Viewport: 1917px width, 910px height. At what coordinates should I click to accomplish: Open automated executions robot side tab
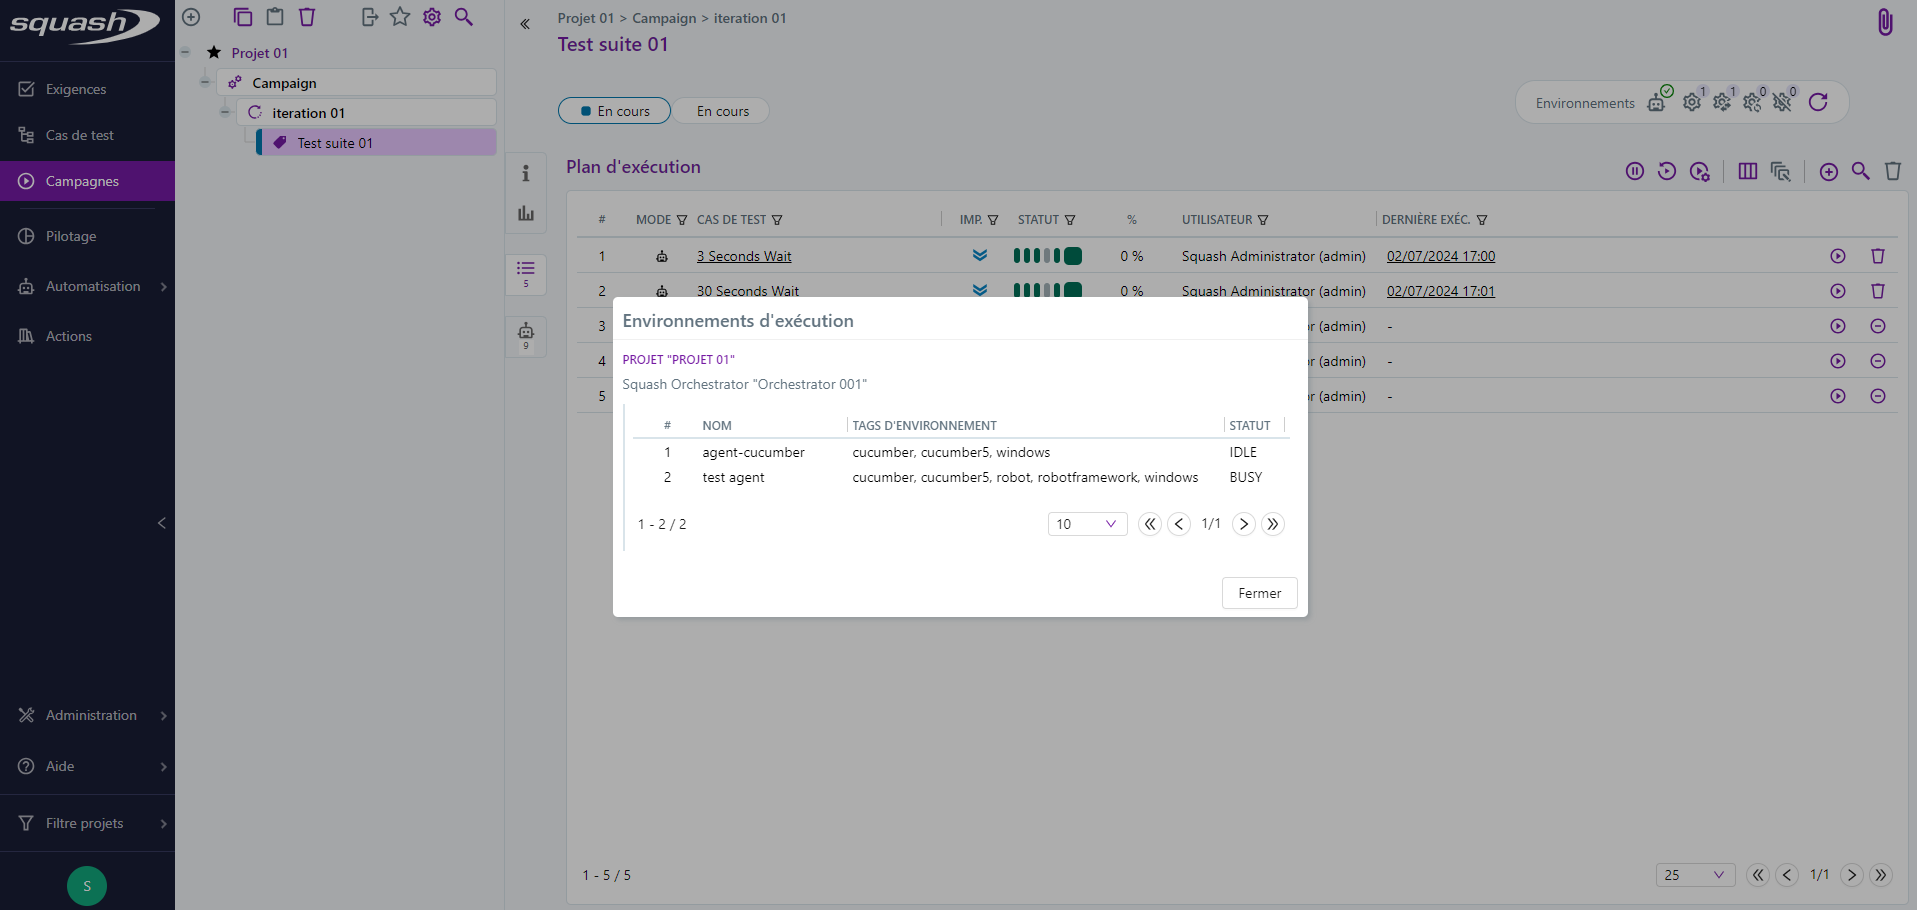coord(526,335)
